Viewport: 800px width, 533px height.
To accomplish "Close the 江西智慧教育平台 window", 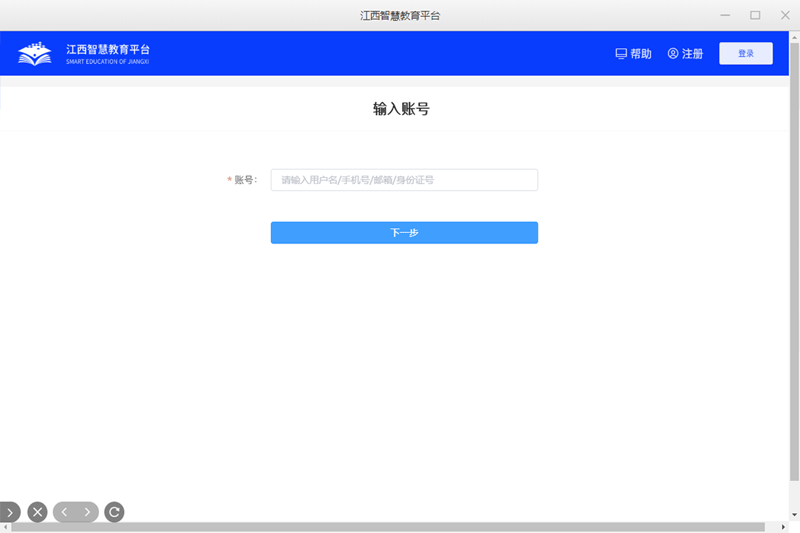I will [785, 15].
